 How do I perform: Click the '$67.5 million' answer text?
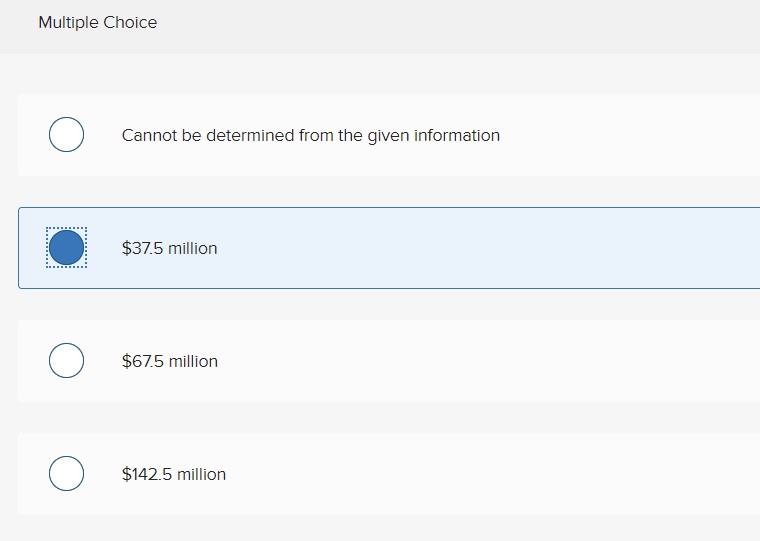click(169, 361)
